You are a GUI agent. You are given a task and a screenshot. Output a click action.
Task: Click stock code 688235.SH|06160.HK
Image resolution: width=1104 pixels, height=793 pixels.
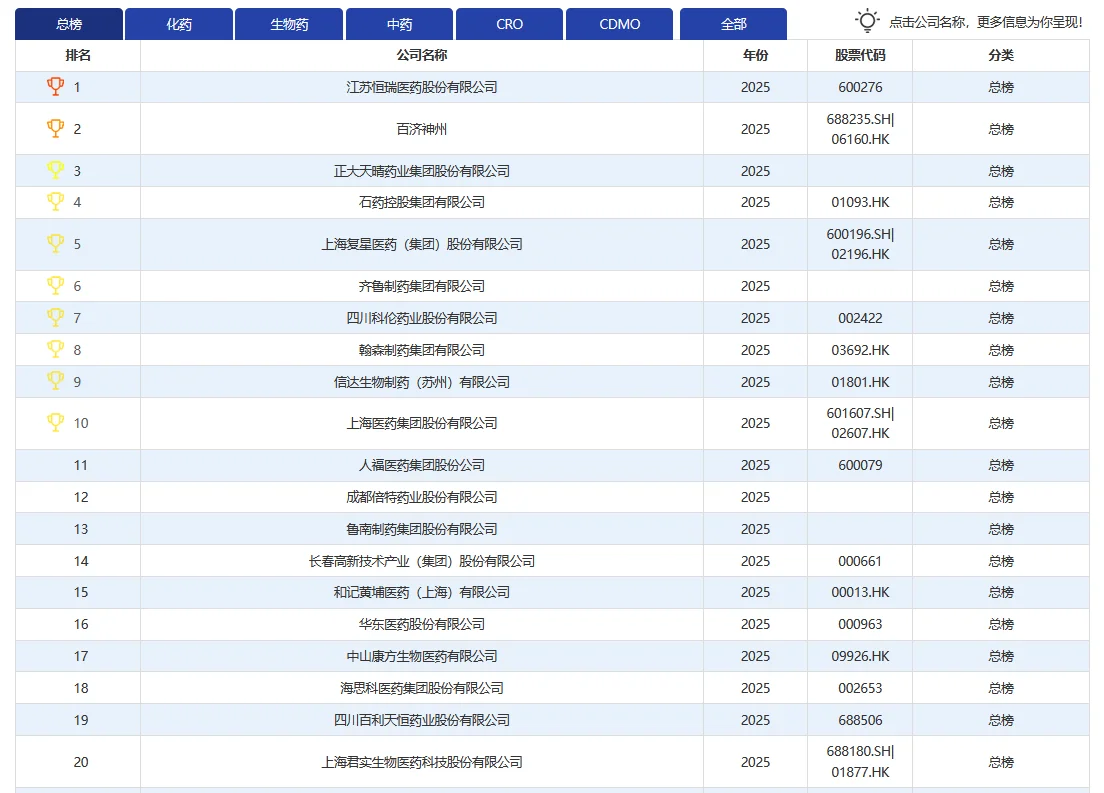coord(860,129)
